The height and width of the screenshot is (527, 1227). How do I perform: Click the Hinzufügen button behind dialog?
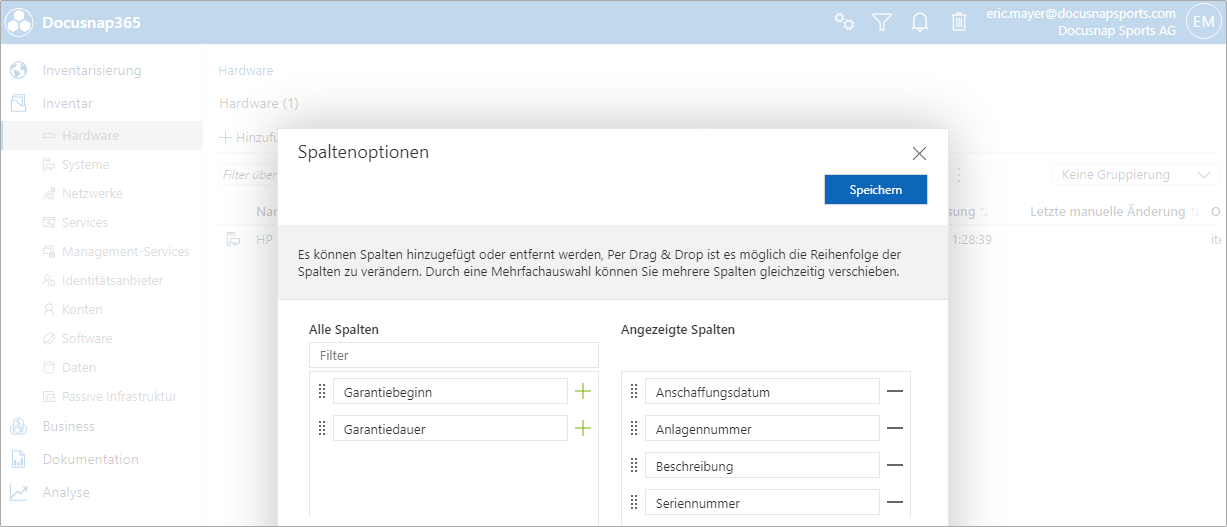pyautogui.click(x=248, y=137)
